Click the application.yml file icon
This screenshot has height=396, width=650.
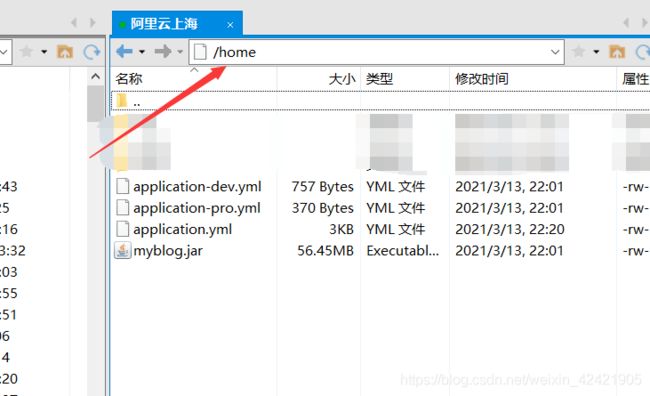click(123, 229)
